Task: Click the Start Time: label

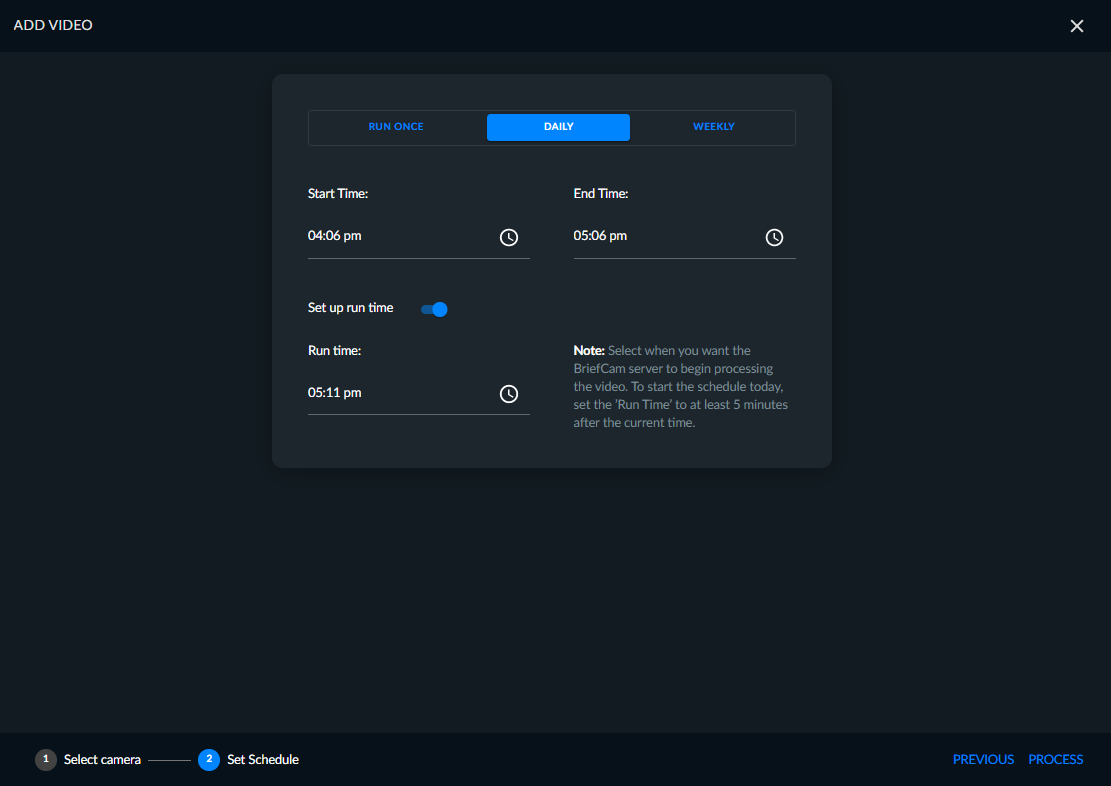Action: pyautogui.click(x=338, y=193)
